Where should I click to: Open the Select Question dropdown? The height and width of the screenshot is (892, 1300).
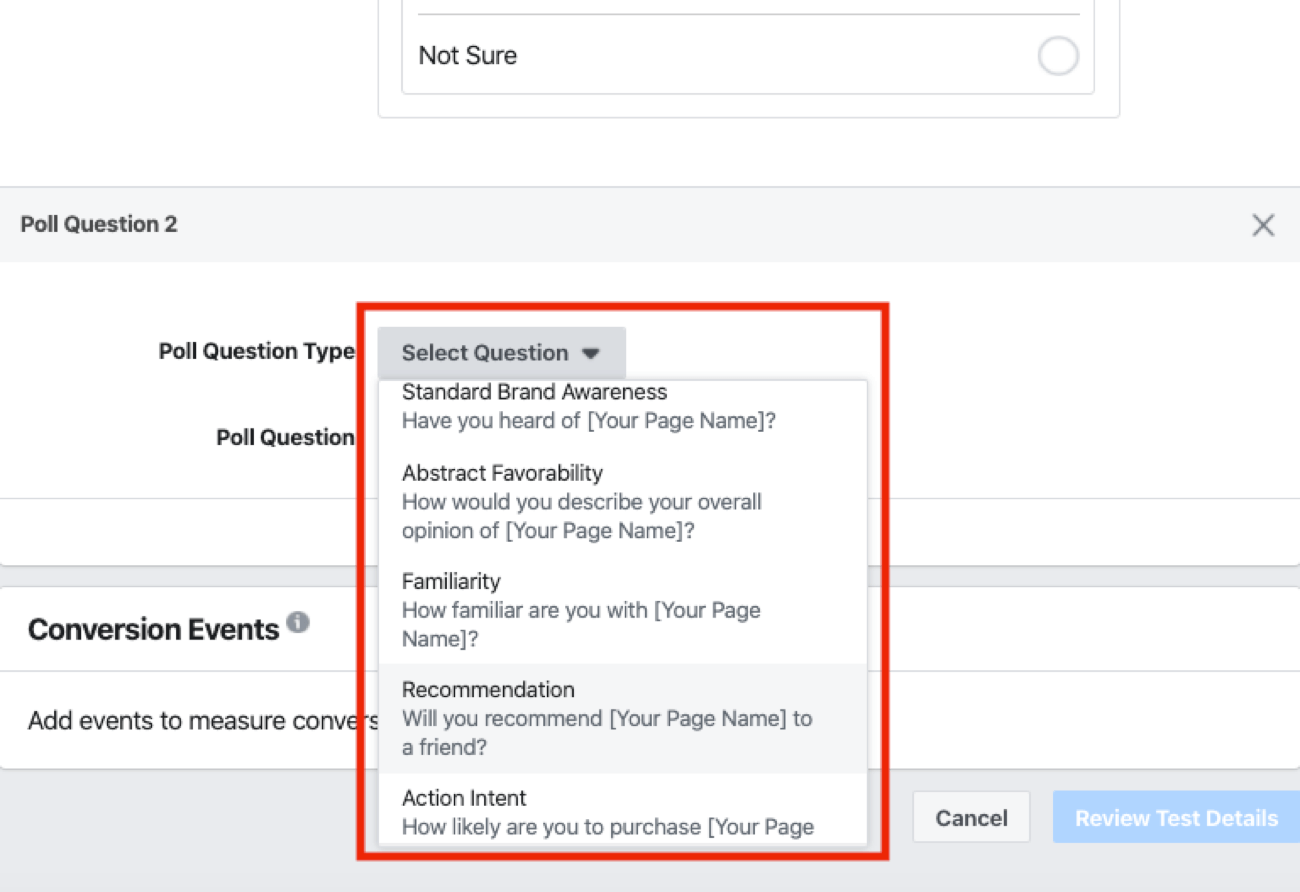(x=500, y=353)
